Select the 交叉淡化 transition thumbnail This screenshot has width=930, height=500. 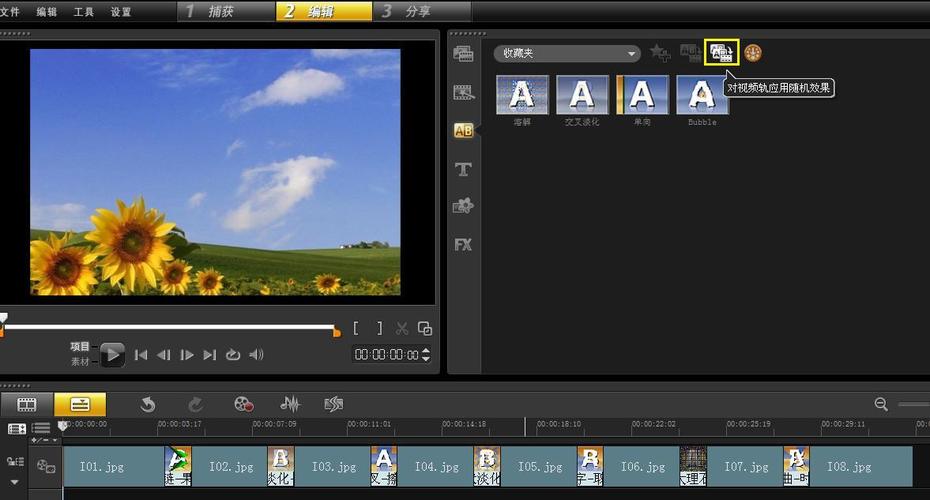(x=582, y=94)
